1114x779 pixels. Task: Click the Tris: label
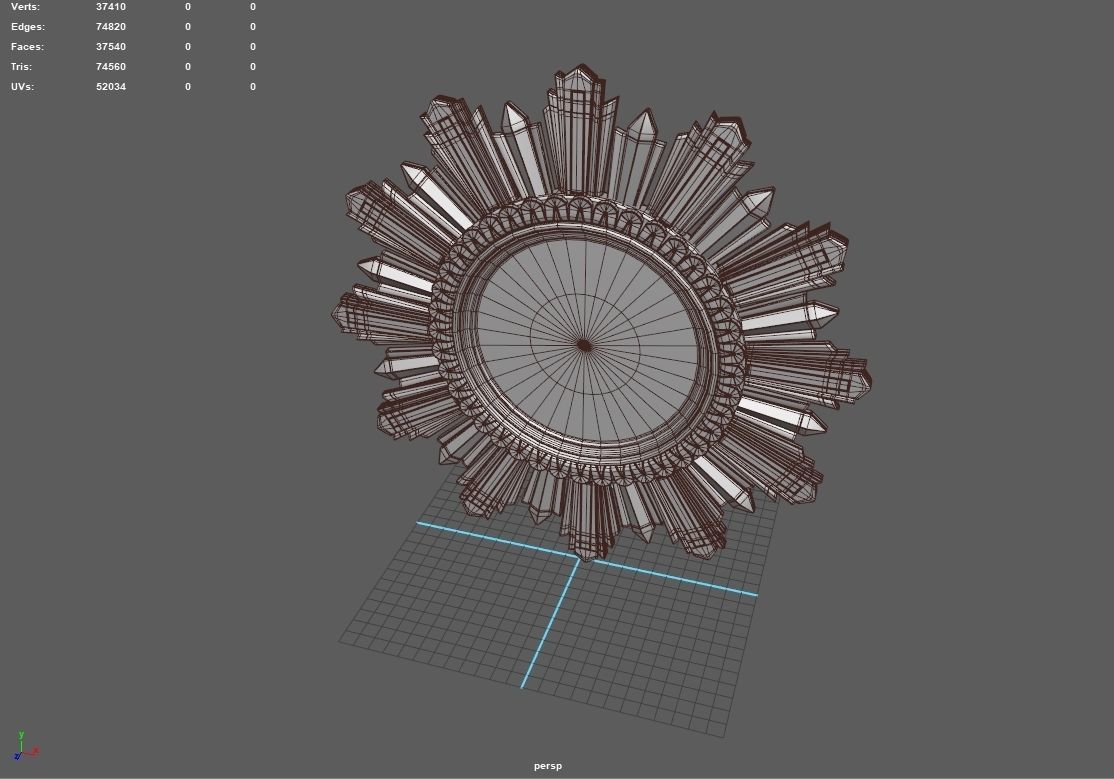pyautogui.click(x=21, y=66)
